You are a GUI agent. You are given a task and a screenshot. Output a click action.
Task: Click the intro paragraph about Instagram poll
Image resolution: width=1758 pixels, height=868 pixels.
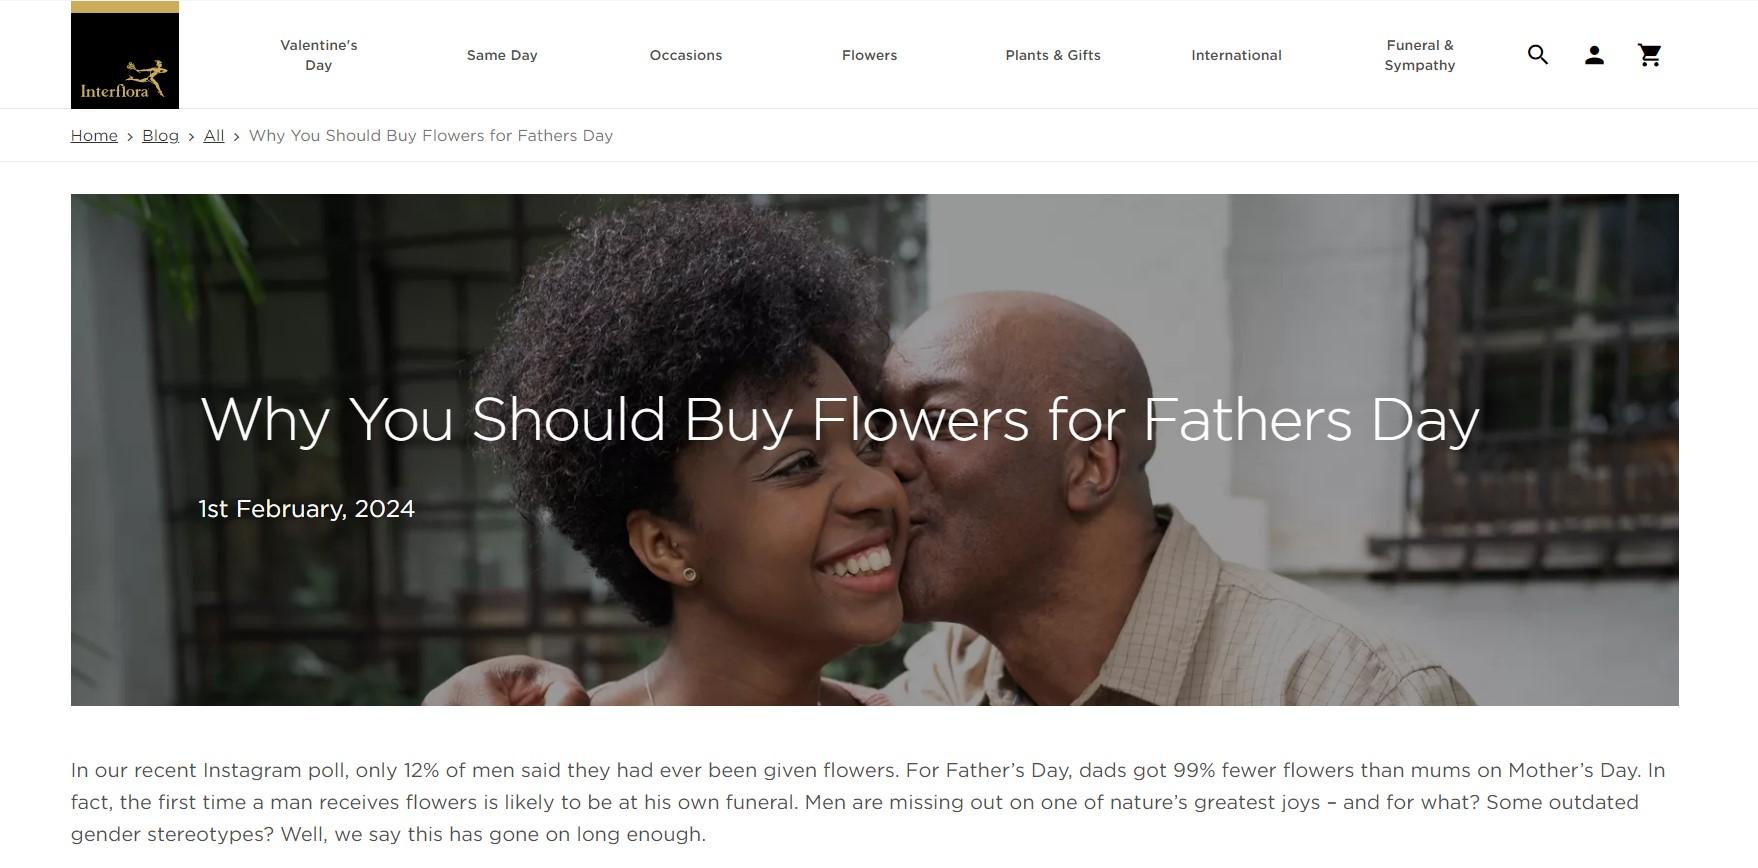tap(868, 802)
